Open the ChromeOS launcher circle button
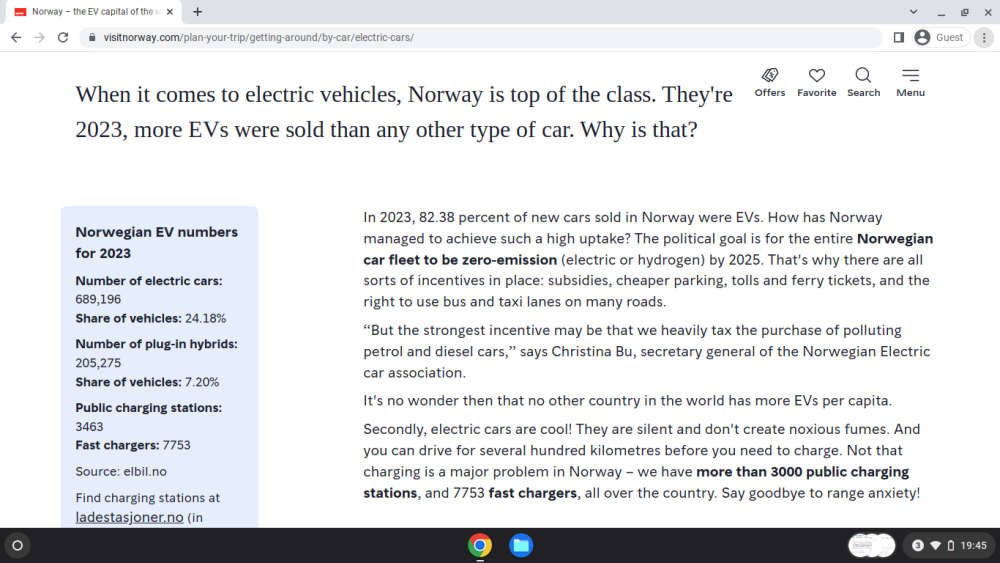Viewport: 1000px width, 563px height. click(18, 545)
